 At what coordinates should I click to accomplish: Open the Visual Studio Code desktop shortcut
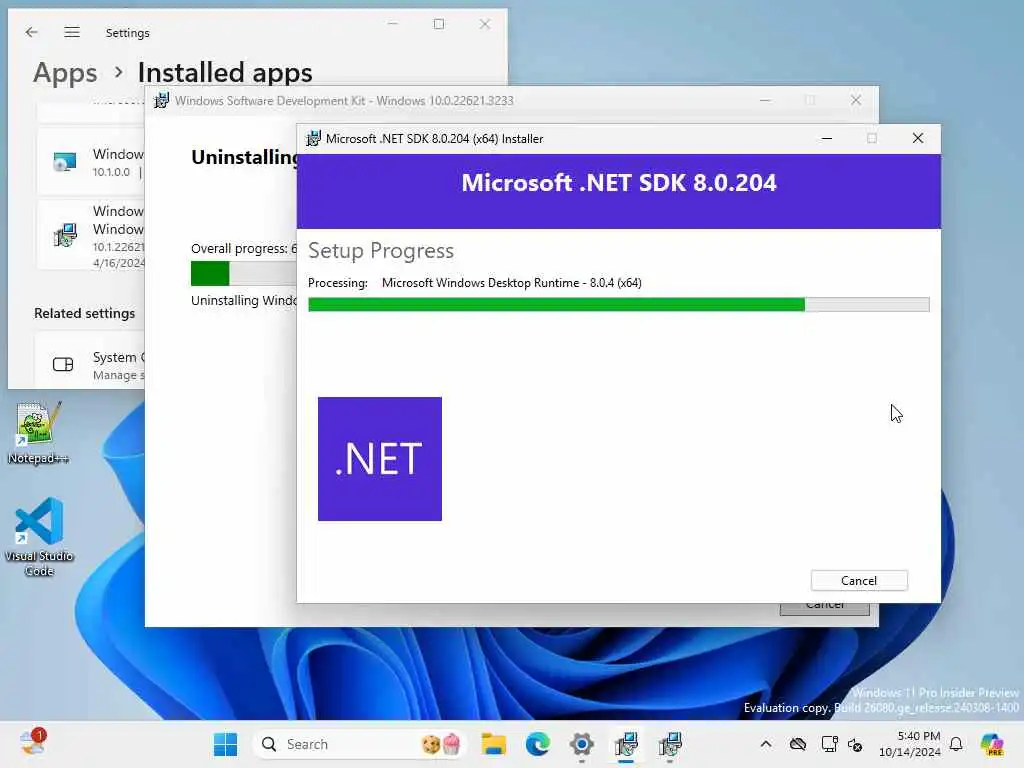[39, 537]
